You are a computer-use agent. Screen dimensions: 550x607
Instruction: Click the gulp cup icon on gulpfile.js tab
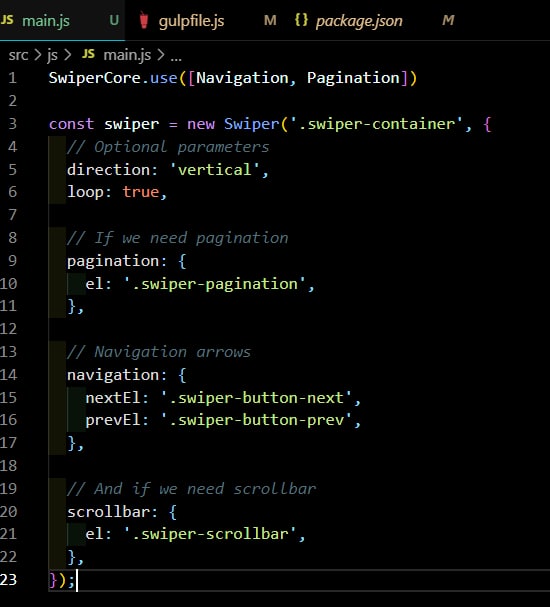coord(144,21)
